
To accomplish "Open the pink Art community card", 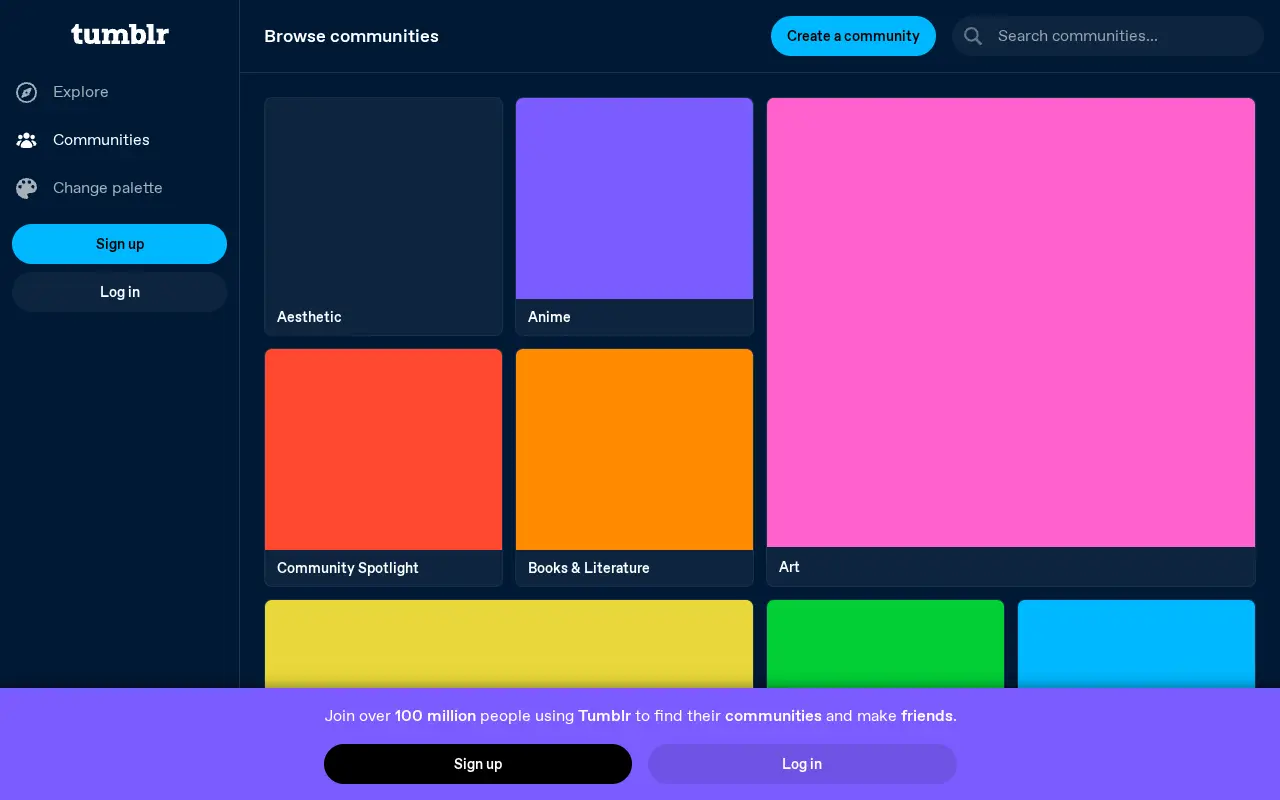I will pos(1011,342).
